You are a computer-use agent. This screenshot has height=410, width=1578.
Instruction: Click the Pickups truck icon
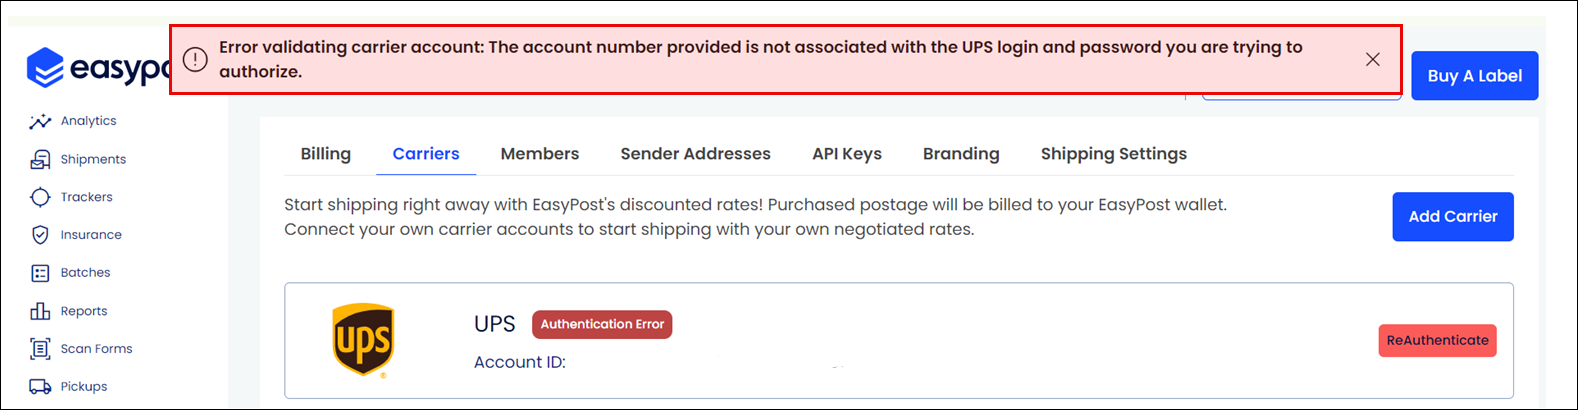pyautogui.click(x=40, y=387)
